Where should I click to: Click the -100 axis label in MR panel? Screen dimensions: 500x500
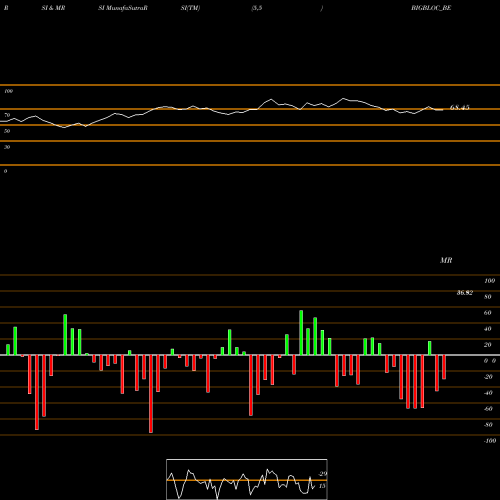490,441
